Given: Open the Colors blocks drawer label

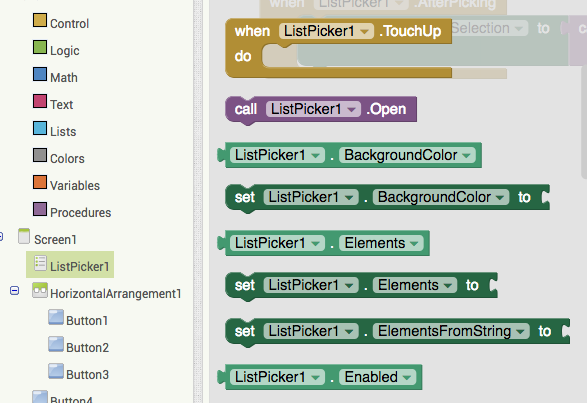Looking at the screenshot, I should (67, 158).
